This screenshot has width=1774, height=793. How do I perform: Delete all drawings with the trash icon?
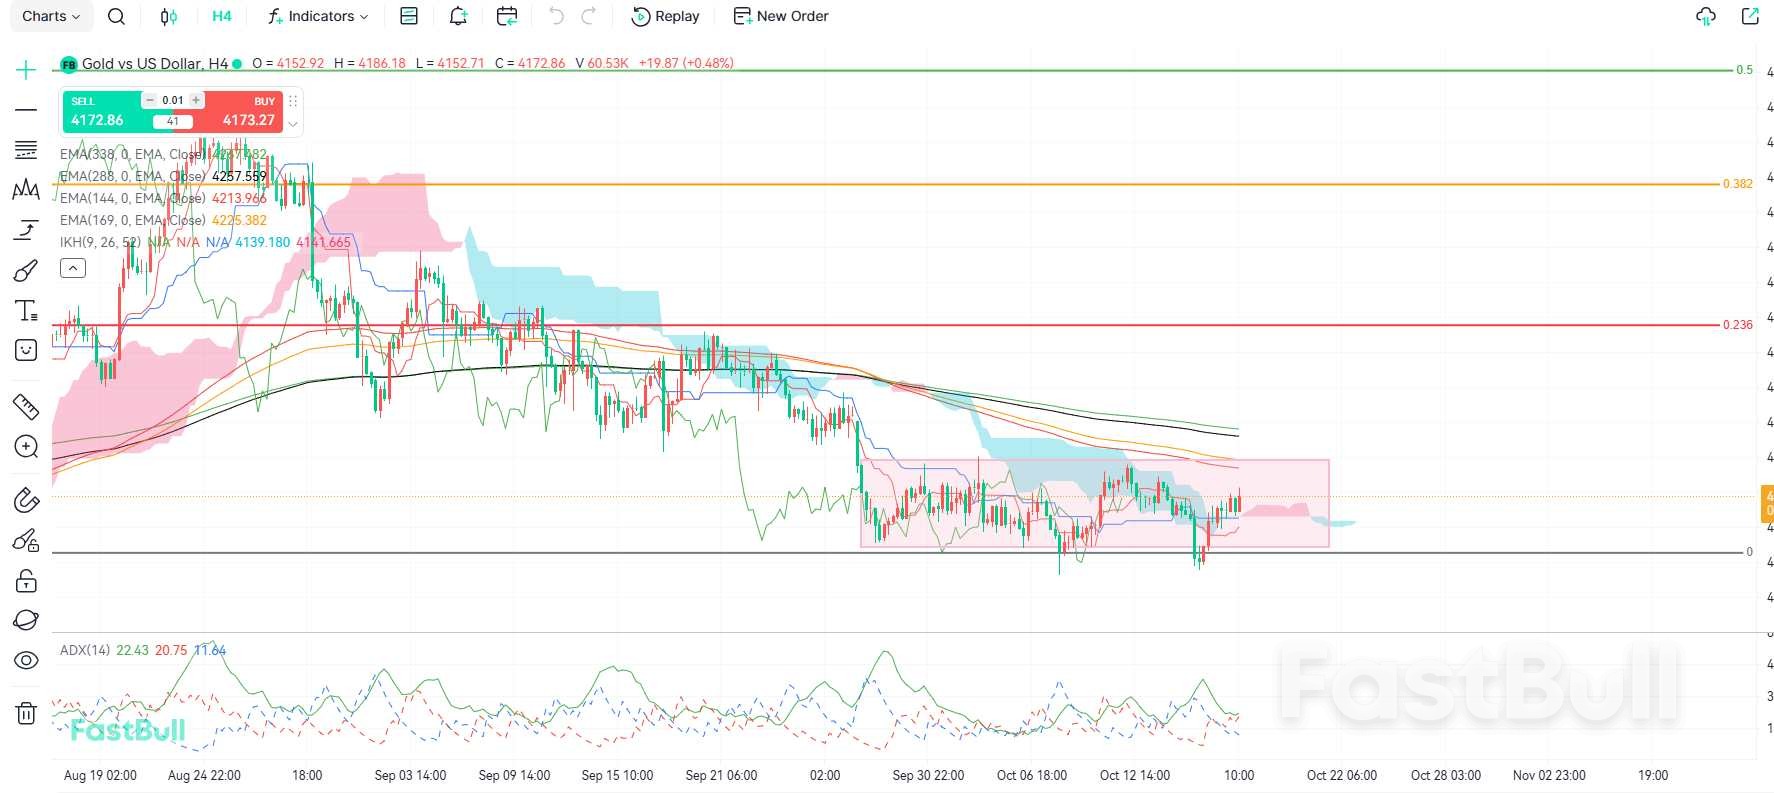coord(26,713)
